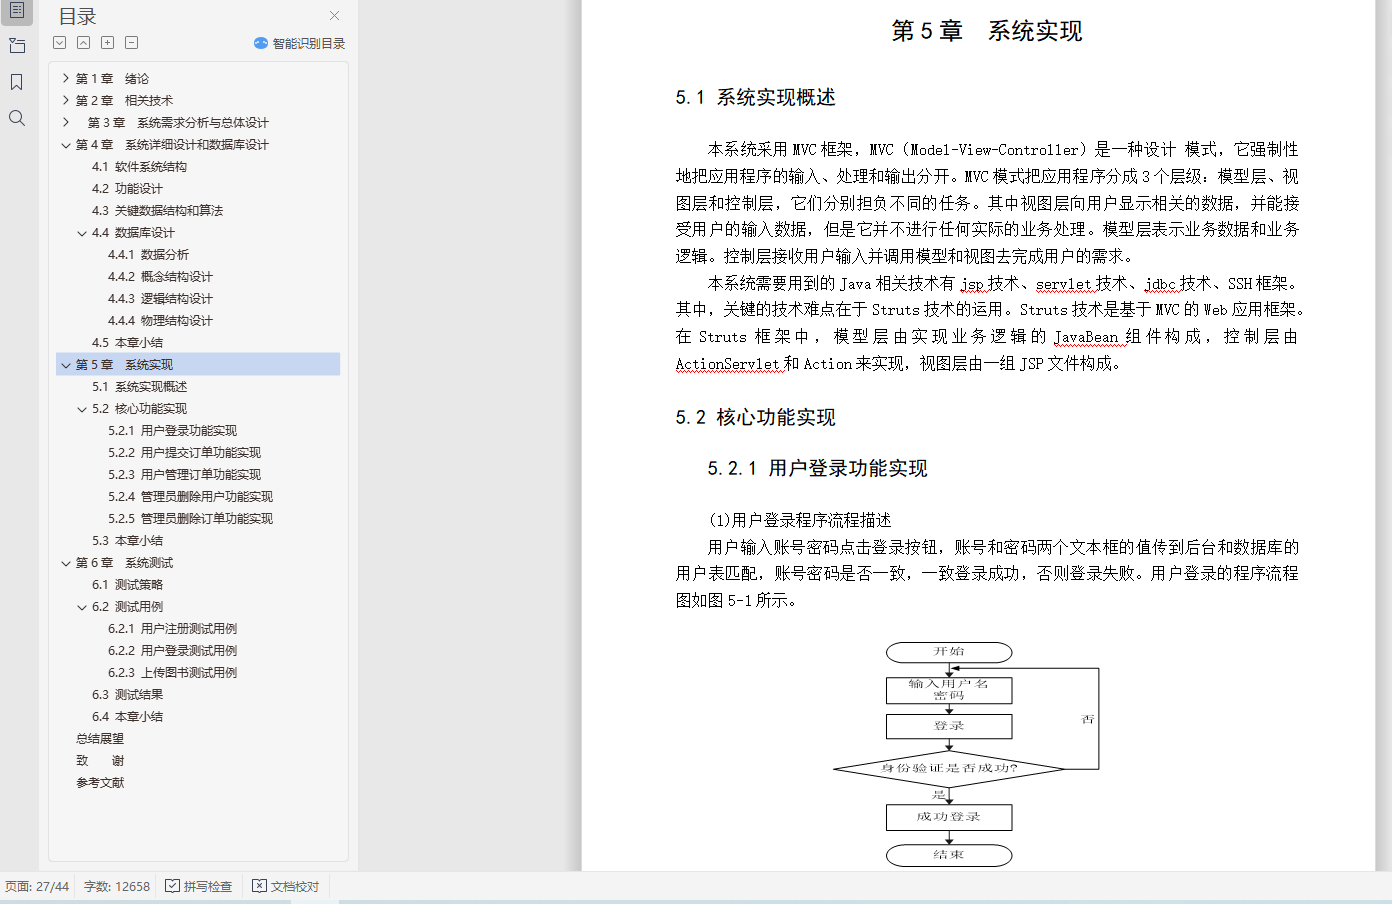1392x904 pixels.
Task: Open 4.4.4 物理结构设计 entry
Action: click(x=160, y=320)
